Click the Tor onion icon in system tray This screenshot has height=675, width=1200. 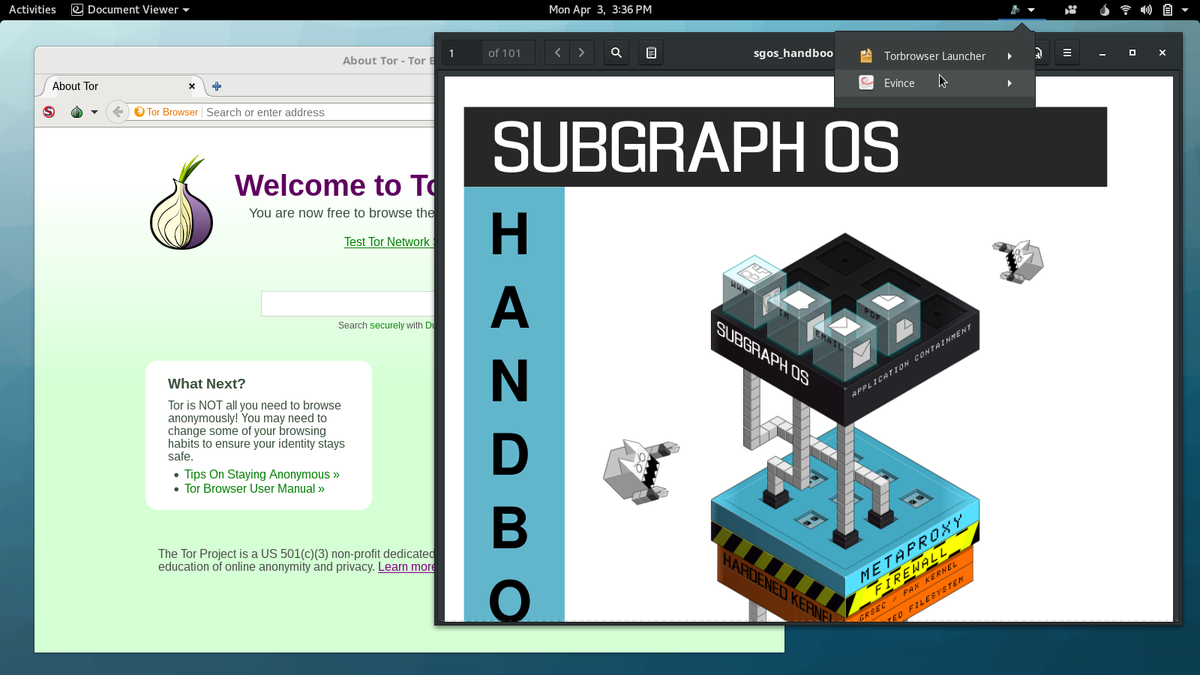point(1104,10)
